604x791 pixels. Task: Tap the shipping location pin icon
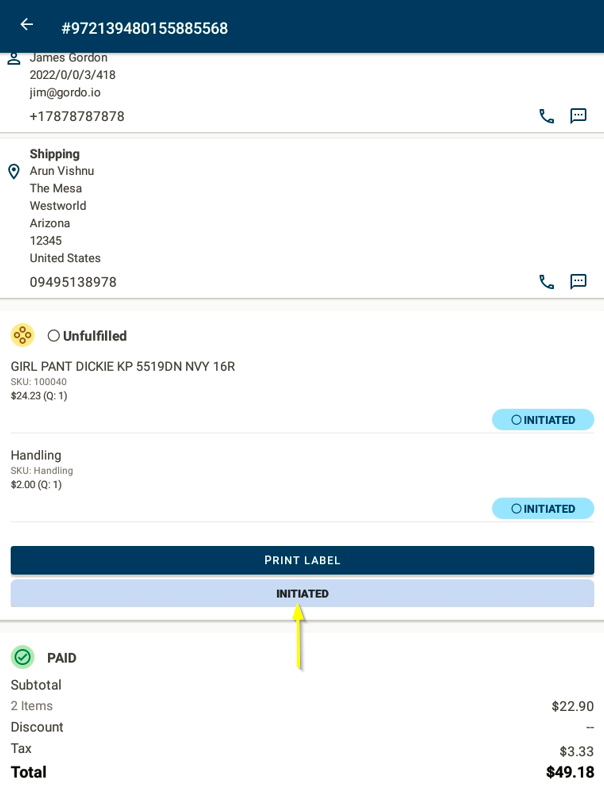(14, 172)
